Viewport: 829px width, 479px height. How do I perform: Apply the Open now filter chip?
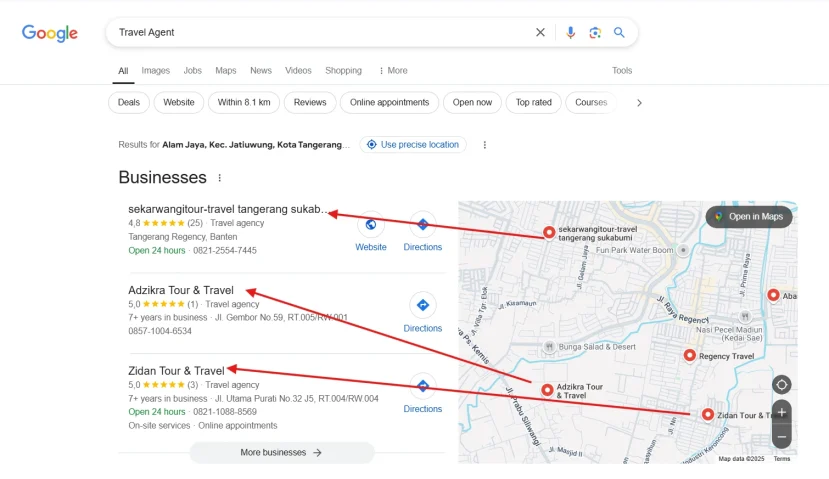[472, 103]
